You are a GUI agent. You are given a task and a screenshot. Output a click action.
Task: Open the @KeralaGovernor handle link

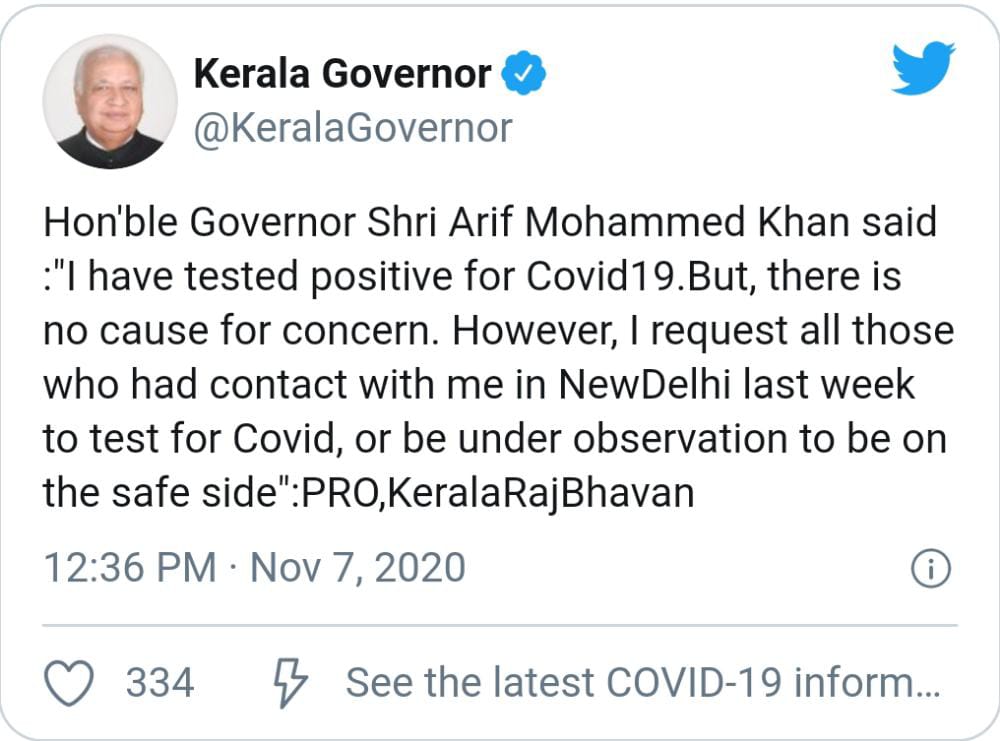(x=352, y=128)
